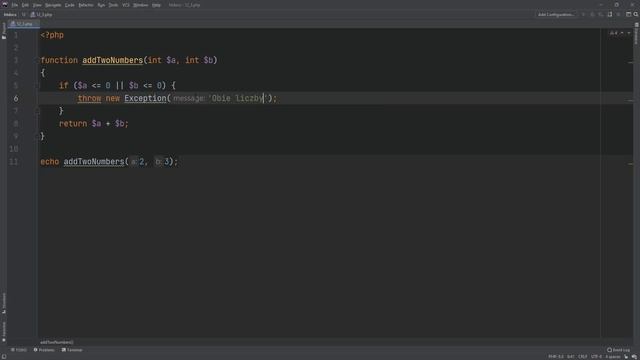640x360 pixels.
Task: Click the fold end marker on line 7
Action: click(x=37, y=111)
